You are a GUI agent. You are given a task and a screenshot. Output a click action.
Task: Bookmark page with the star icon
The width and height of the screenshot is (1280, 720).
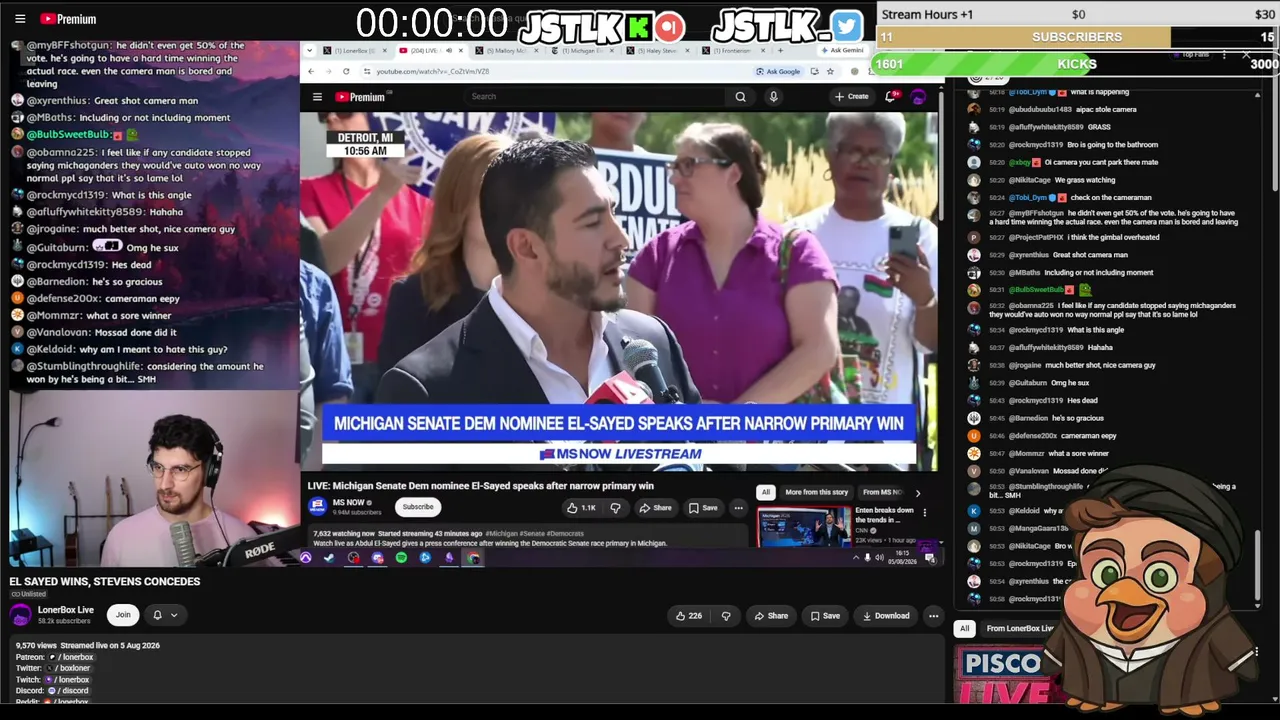(830, 71)
